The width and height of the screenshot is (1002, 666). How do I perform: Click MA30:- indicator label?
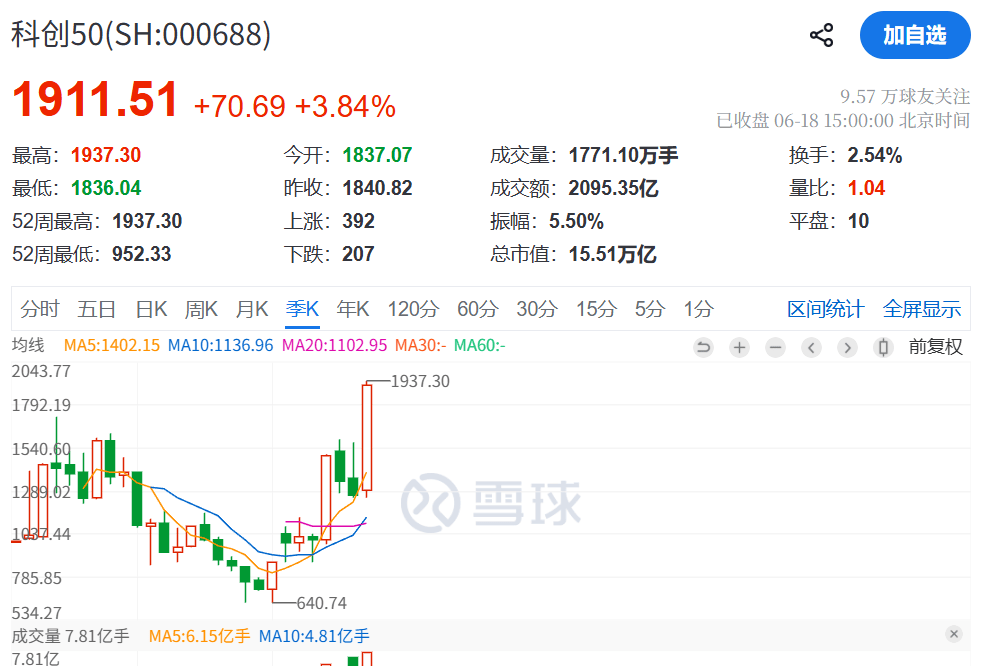click(420, 346)
